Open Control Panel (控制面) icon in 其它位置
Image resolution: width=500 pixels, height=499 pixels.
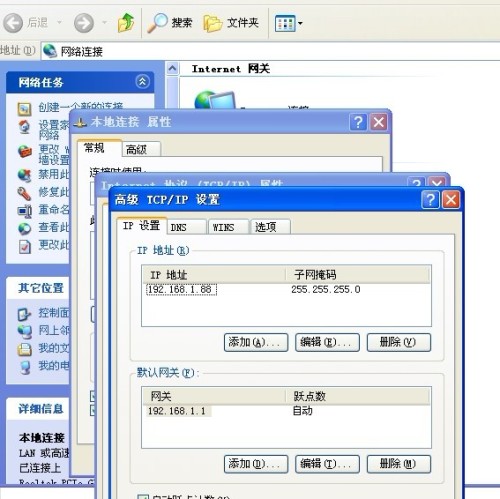(24, 314)
